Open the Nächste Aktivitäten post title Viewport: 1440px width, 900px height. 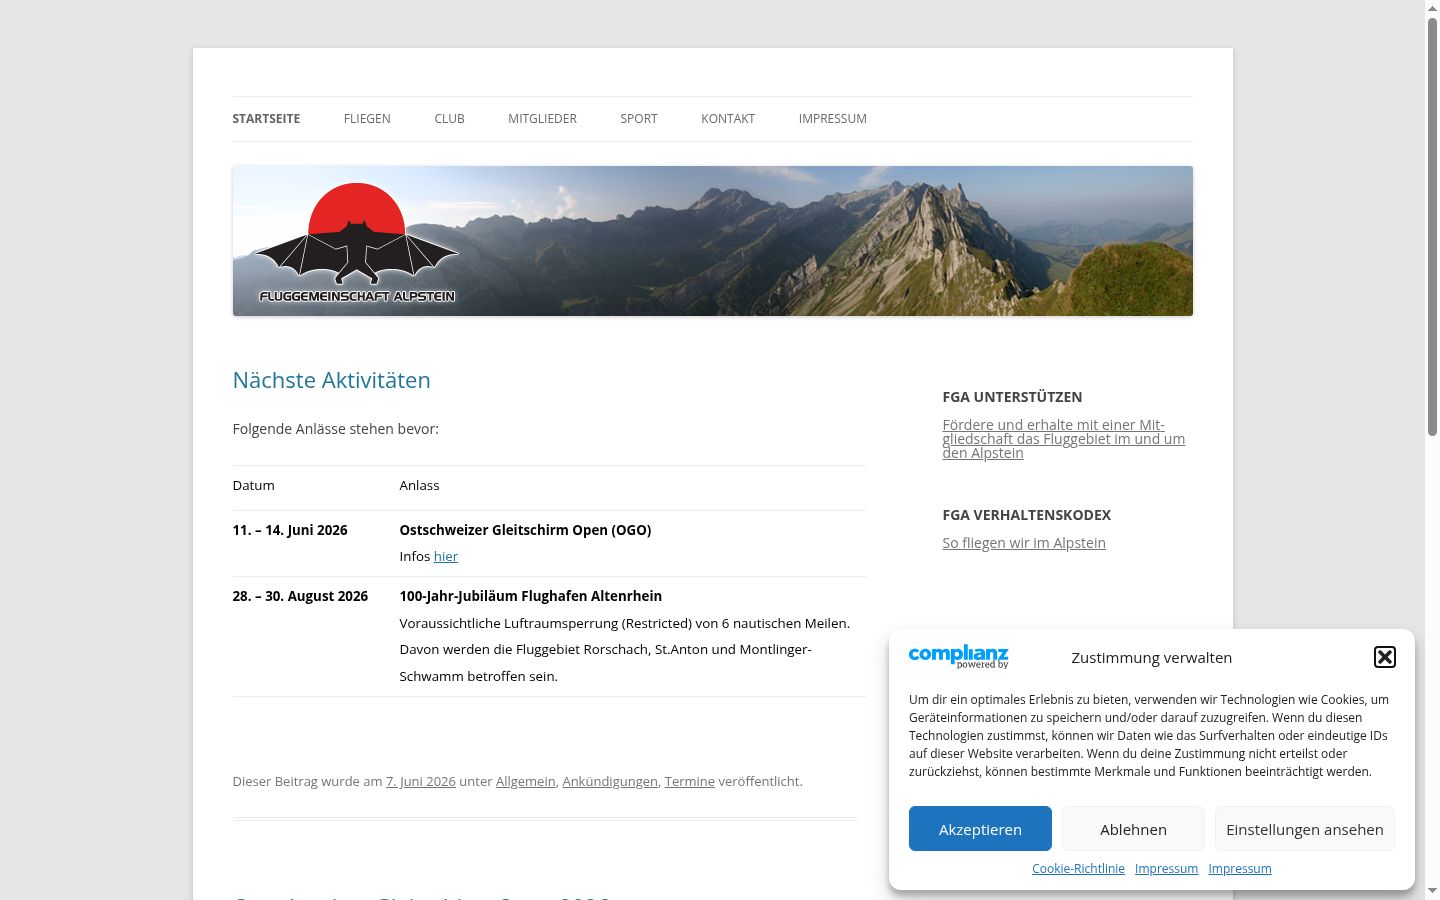(332, 380)
